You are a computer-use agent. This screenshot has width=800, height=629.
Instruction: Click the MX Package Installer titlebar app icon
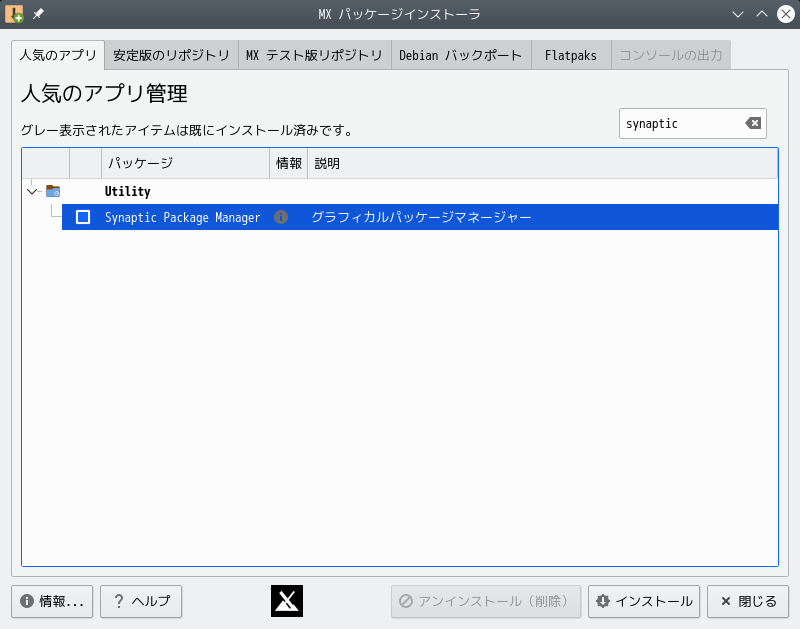tap(14, 14)
